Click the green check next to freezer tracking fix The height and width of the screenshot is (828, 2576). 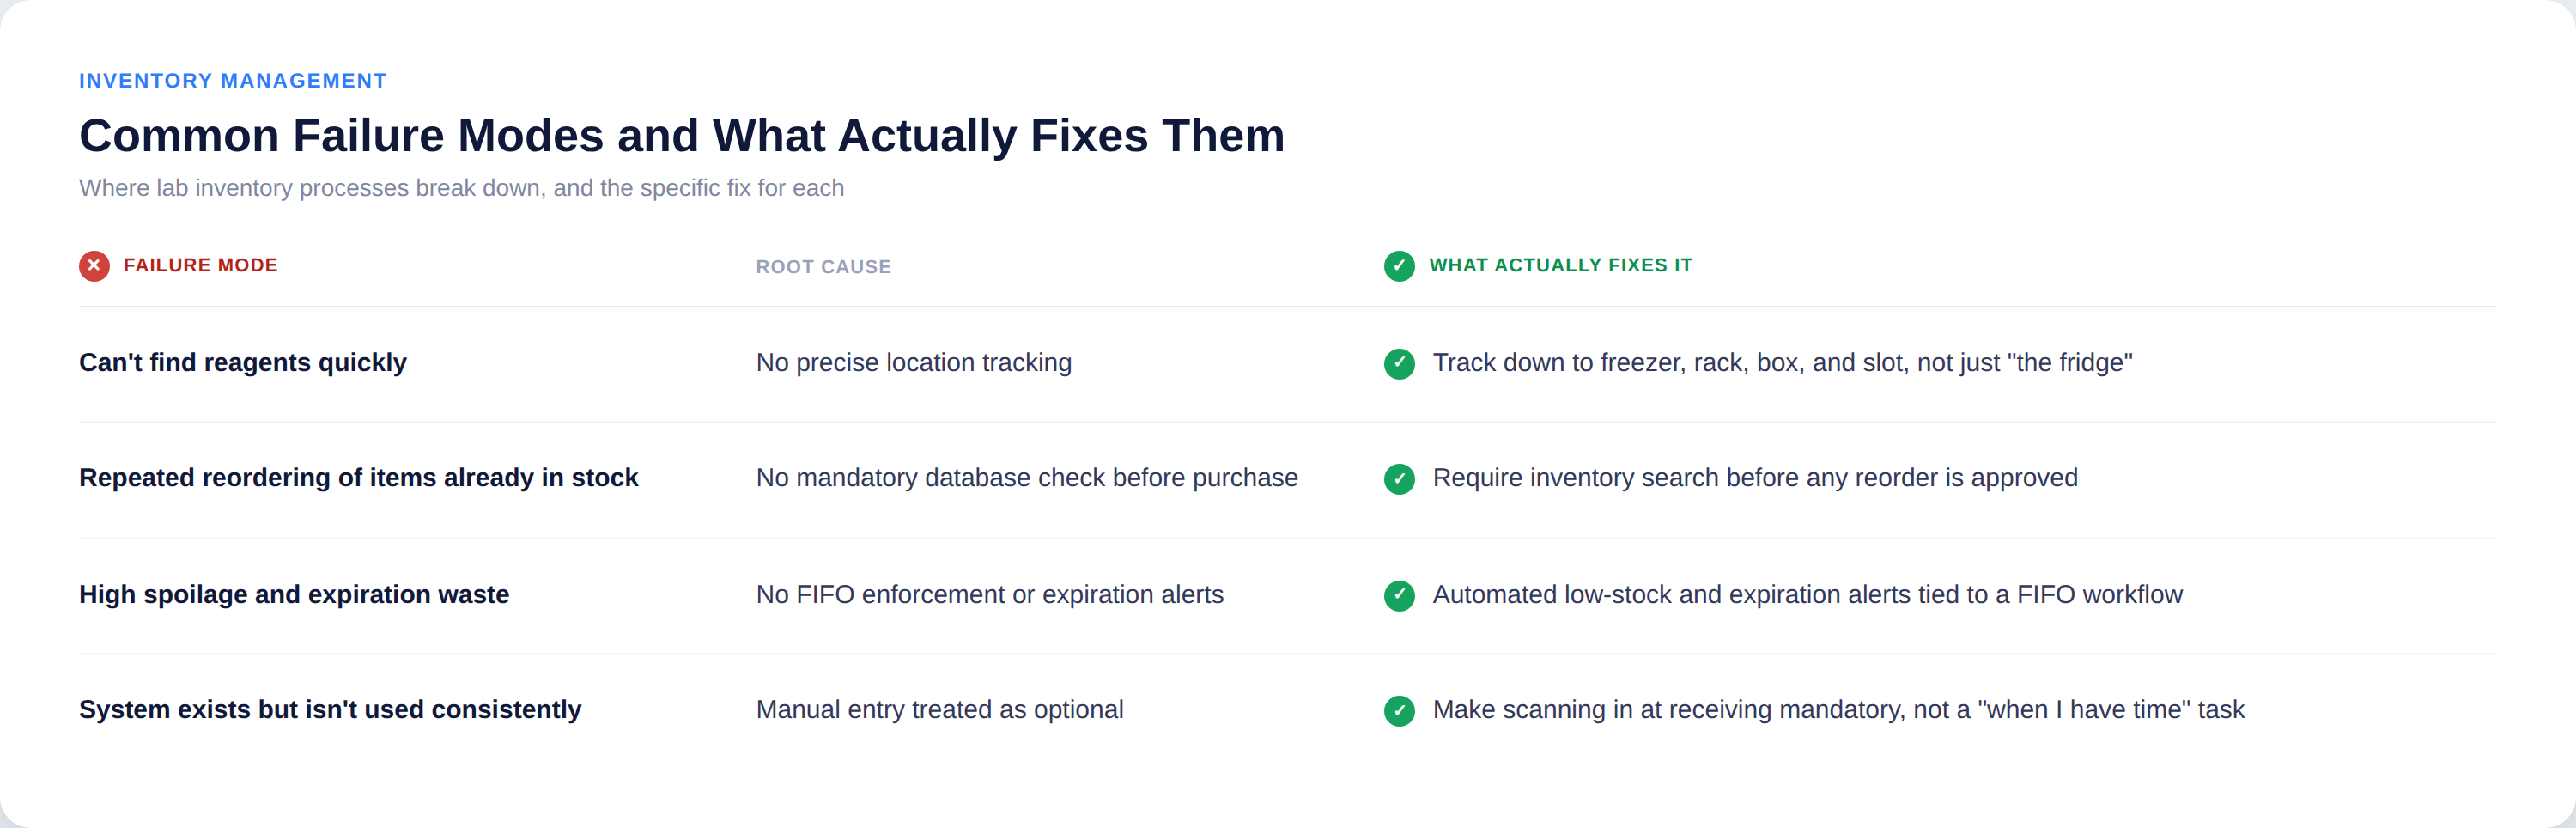coord(1399,364)
